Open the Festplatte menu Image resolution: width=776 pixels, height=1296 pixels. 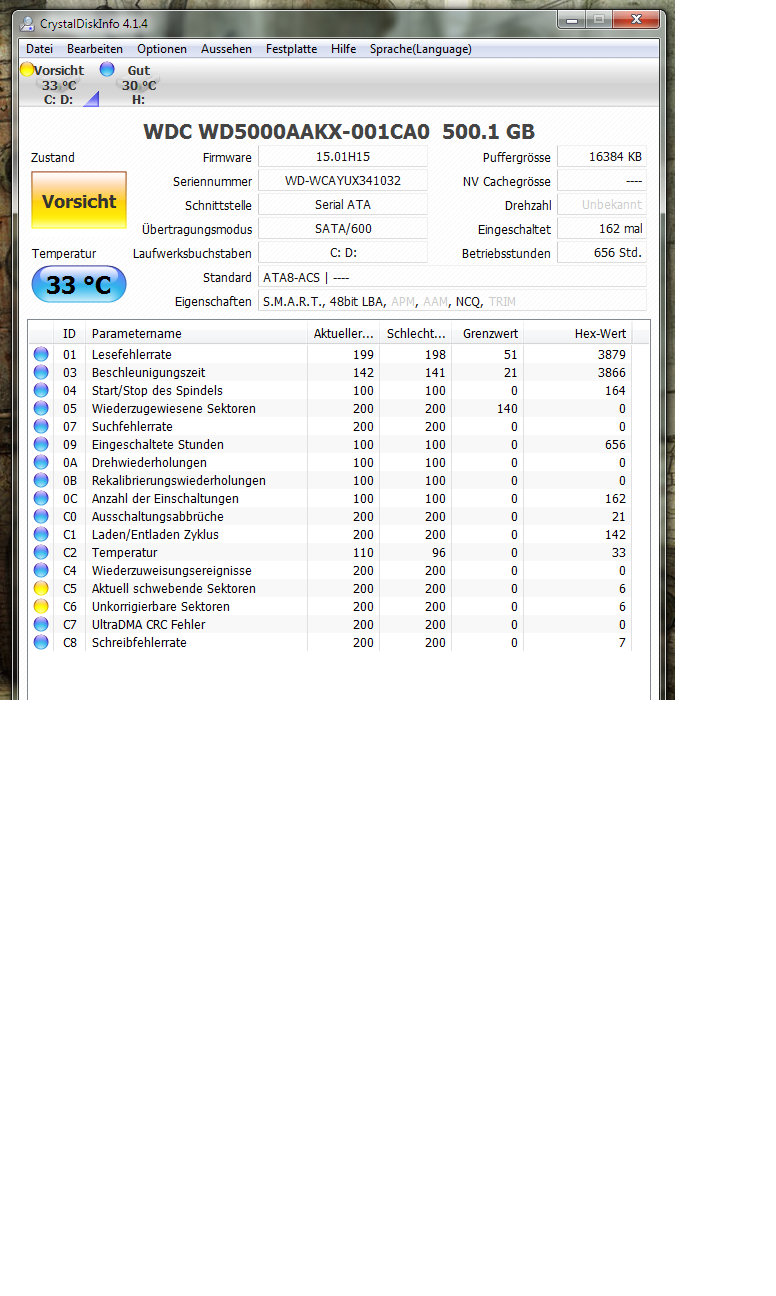(291, 49)
